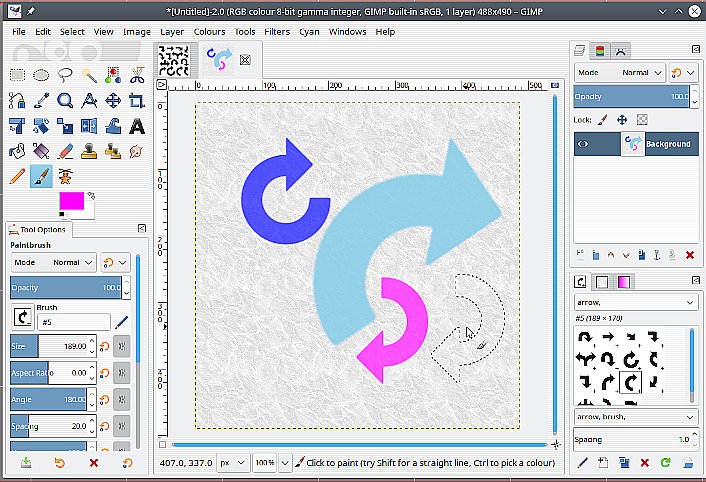Toggle lock position and size icon

click(x=622, y=120)
